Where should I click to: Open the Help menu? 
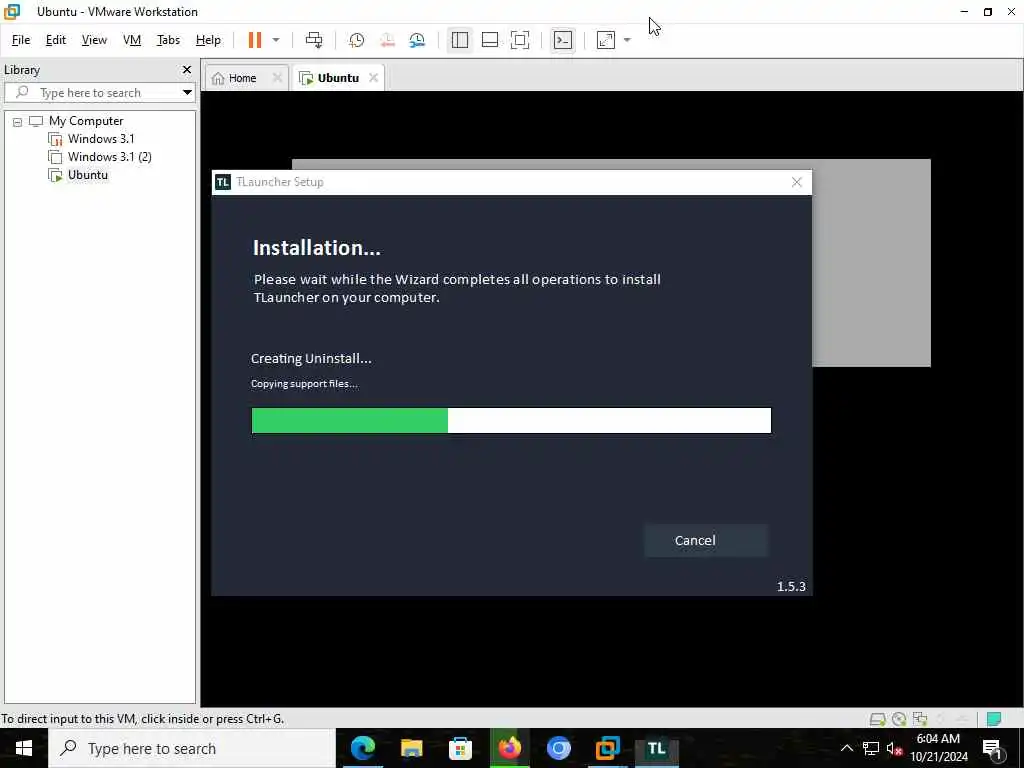click(x=208, y=40)
